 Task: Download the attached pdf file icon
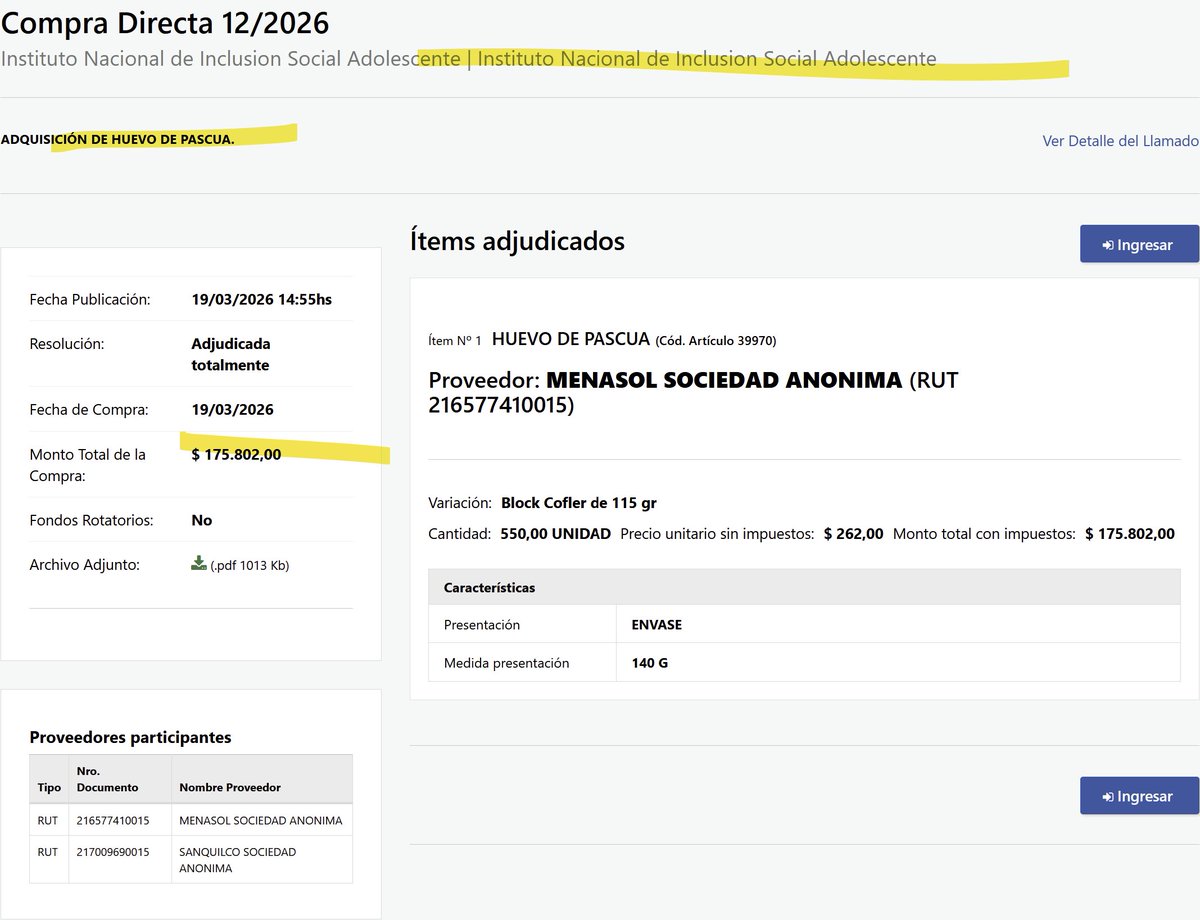click(x=198, y=563)
